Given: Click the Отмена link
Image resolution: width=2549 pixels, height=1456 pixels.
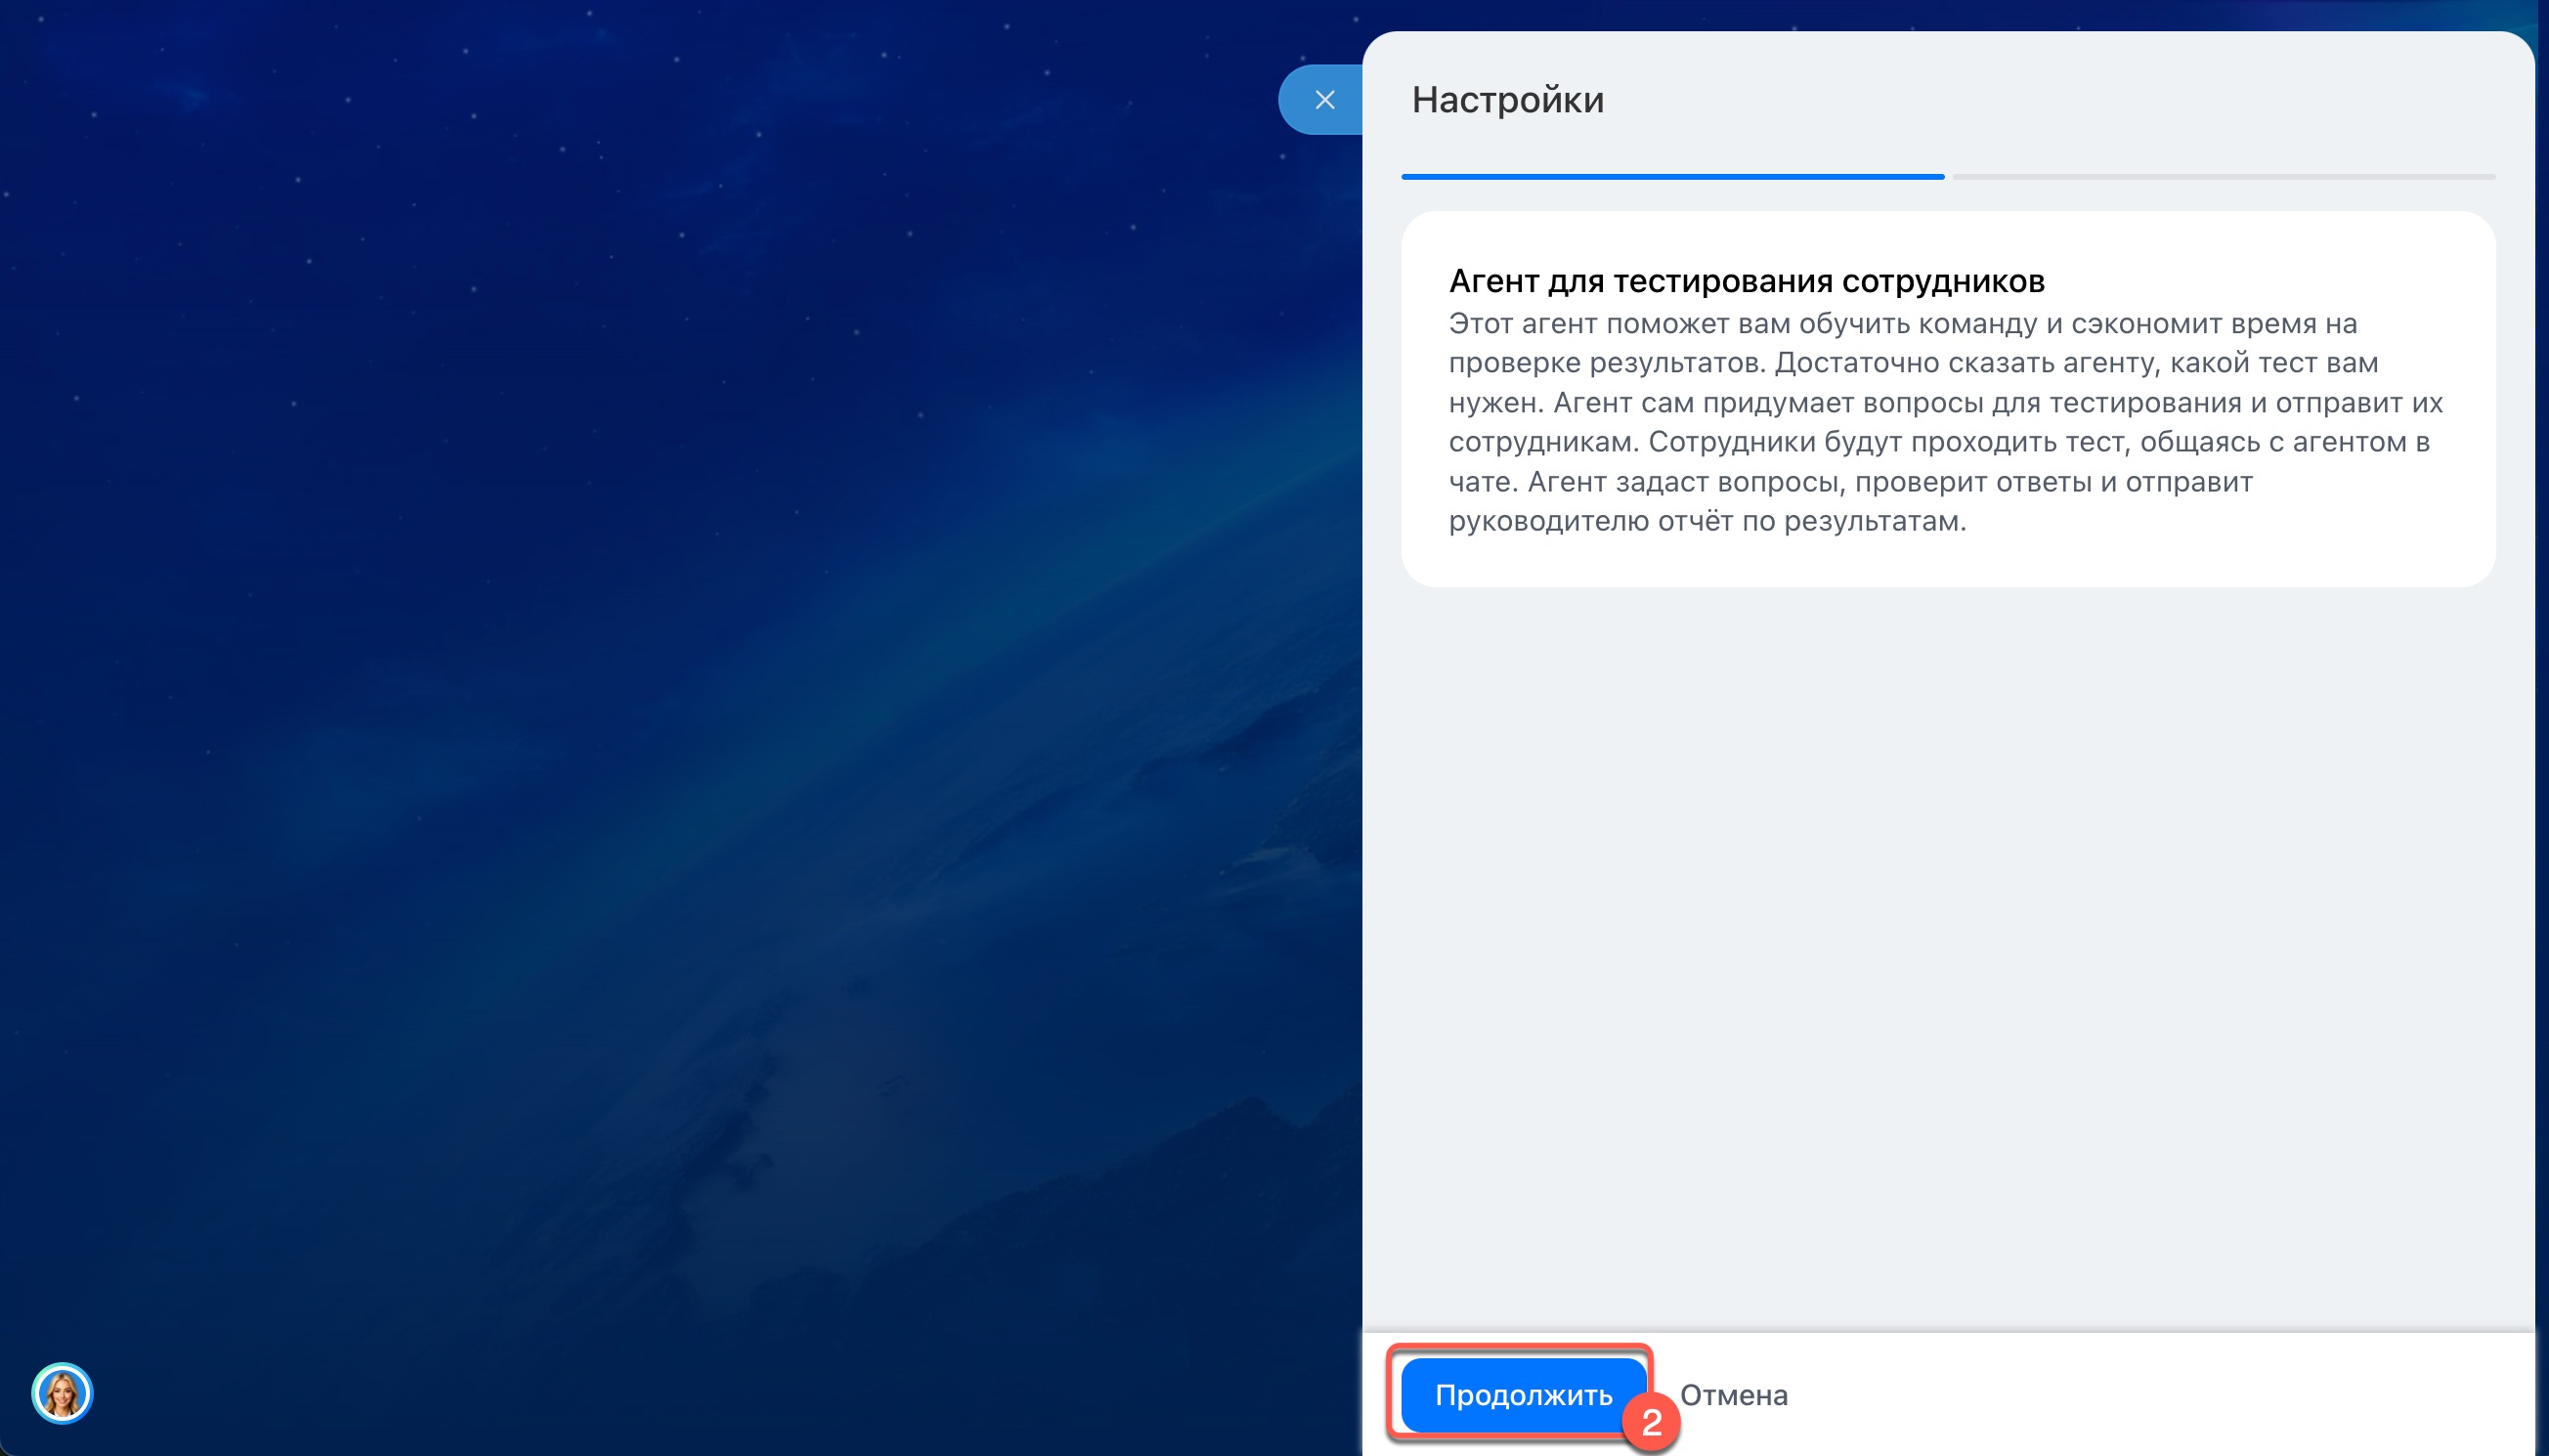Looking at the screenshot, I should tap(1733, 1395).
